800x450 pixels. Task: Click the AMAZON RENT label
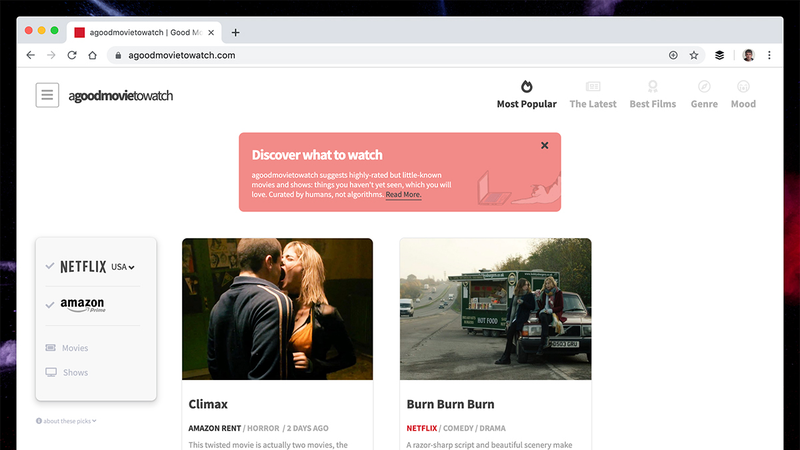click(214, 428)
